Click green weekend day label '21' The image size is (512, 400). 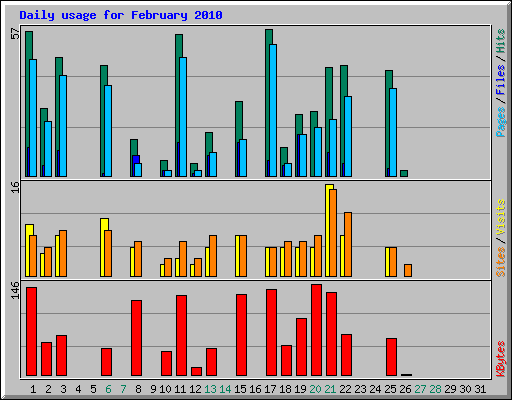(x=330, y=389)
